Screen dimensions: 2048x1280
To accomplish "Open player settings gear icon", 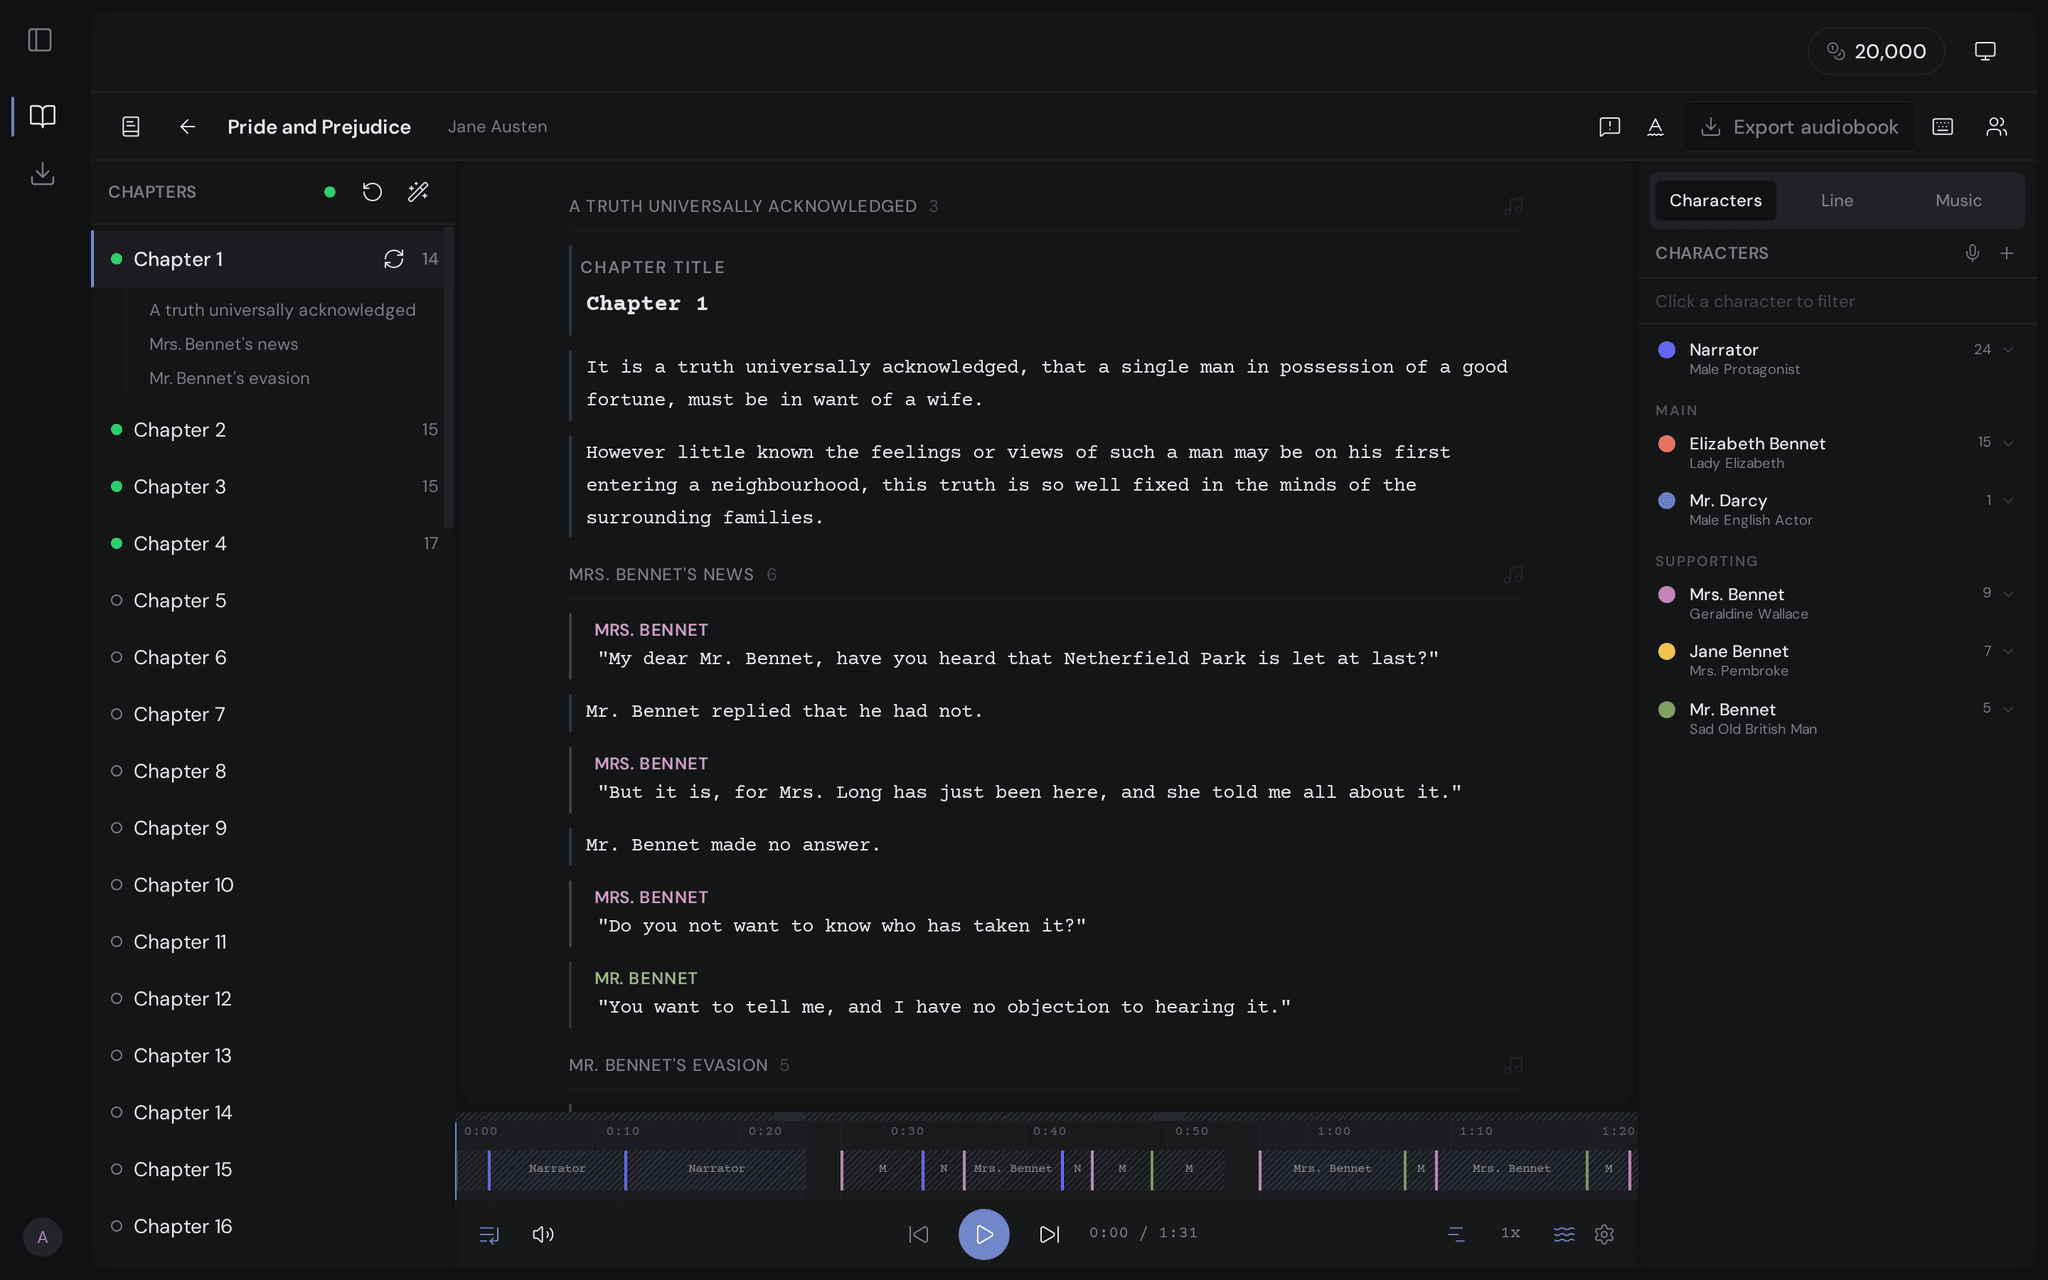I will tap(1604, 1234).
